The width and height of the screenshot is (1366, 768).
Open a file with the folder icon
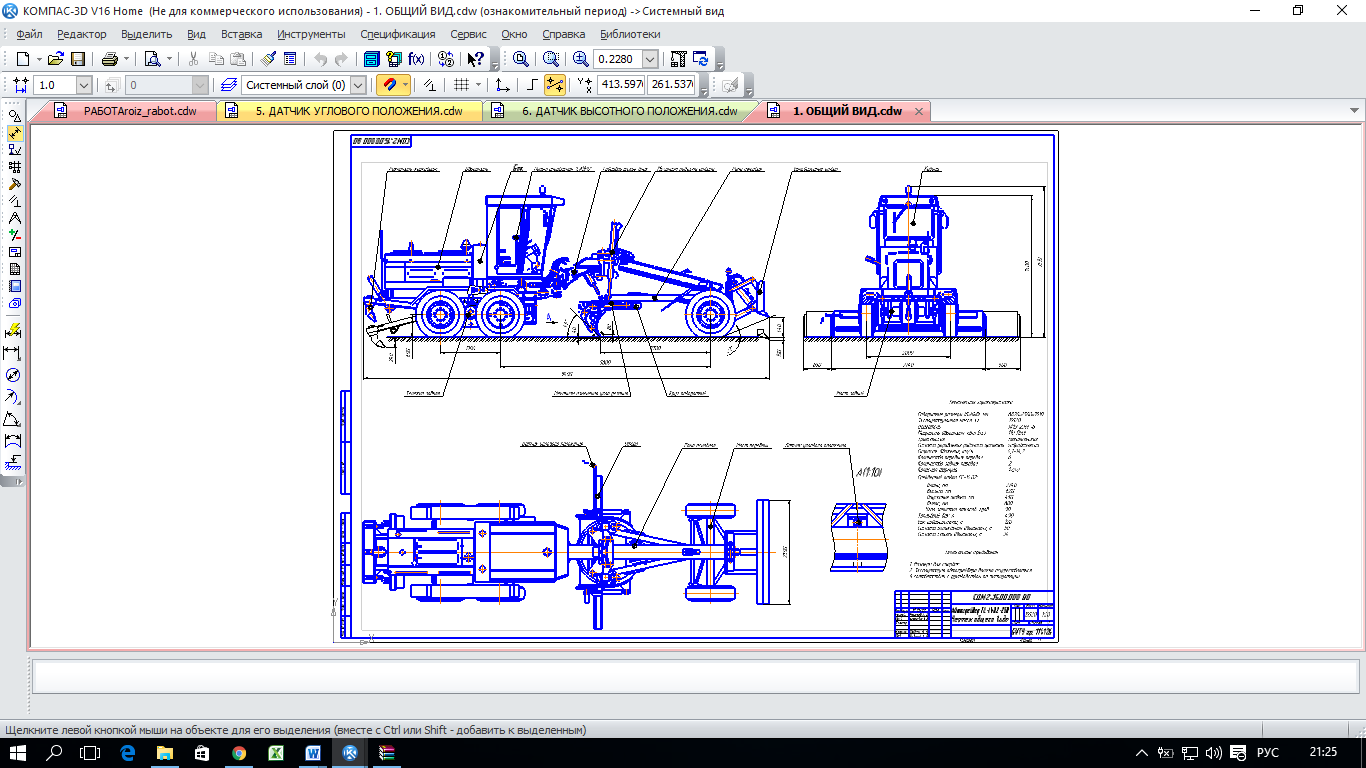click(x=56, y=59)
